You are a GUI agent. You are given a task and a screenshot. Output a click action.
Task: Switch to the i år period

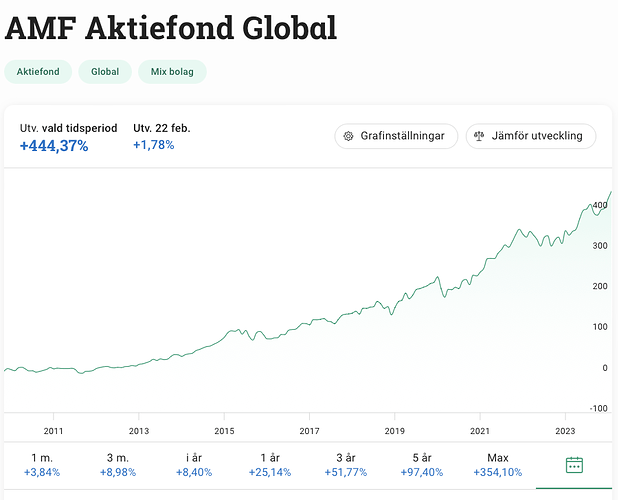tap(194, 464)
